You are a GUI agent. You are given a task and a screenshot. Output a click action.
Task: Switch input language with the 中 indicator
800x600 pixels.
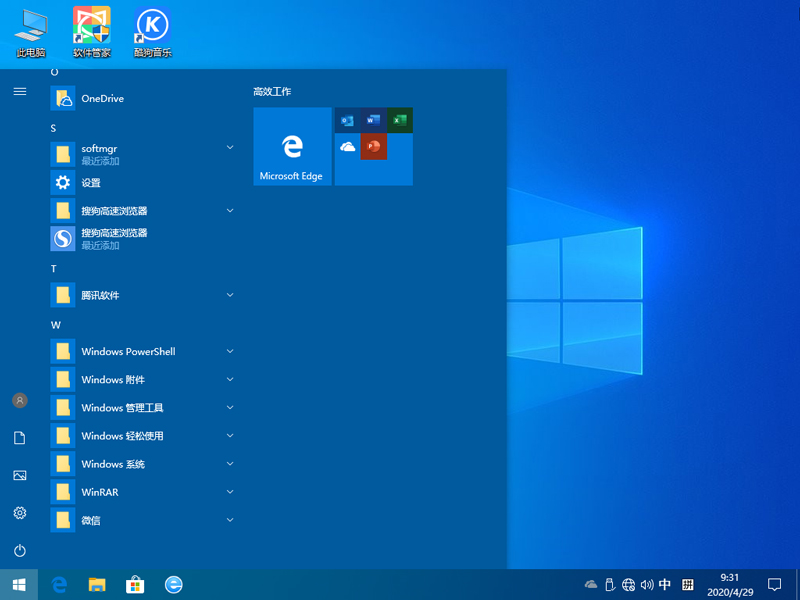[x=666, y=584]
